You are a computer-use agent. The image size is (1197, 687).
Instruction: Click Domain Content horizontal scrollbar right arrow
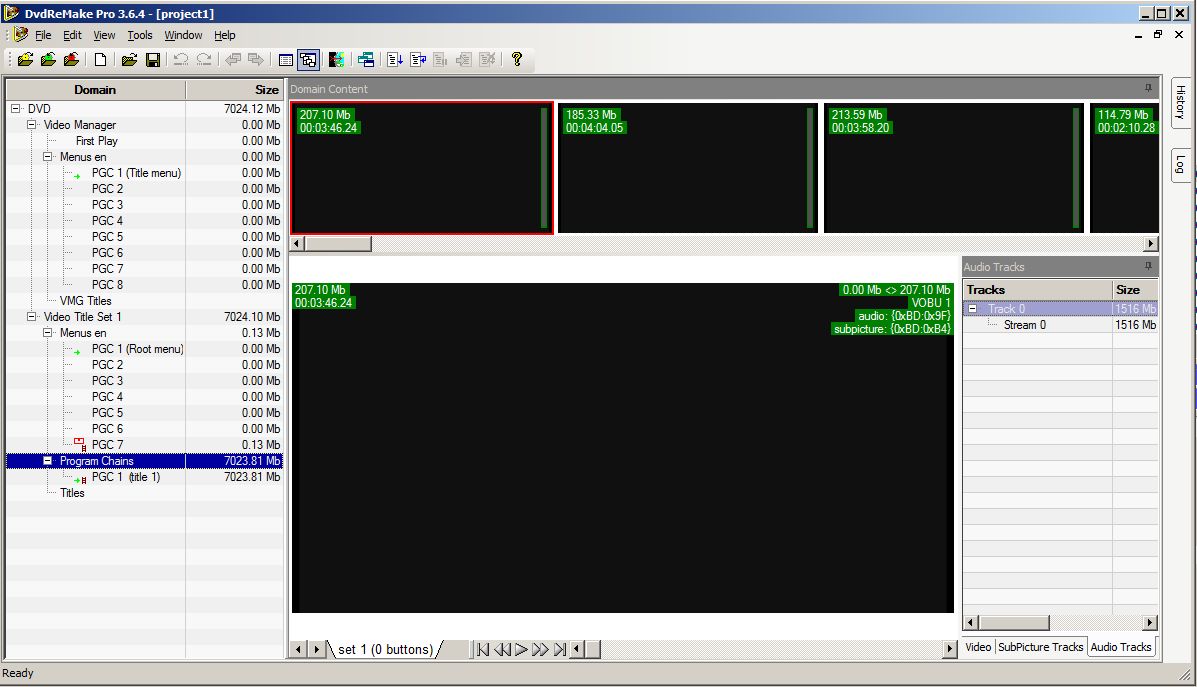(x=1151, y=244)
